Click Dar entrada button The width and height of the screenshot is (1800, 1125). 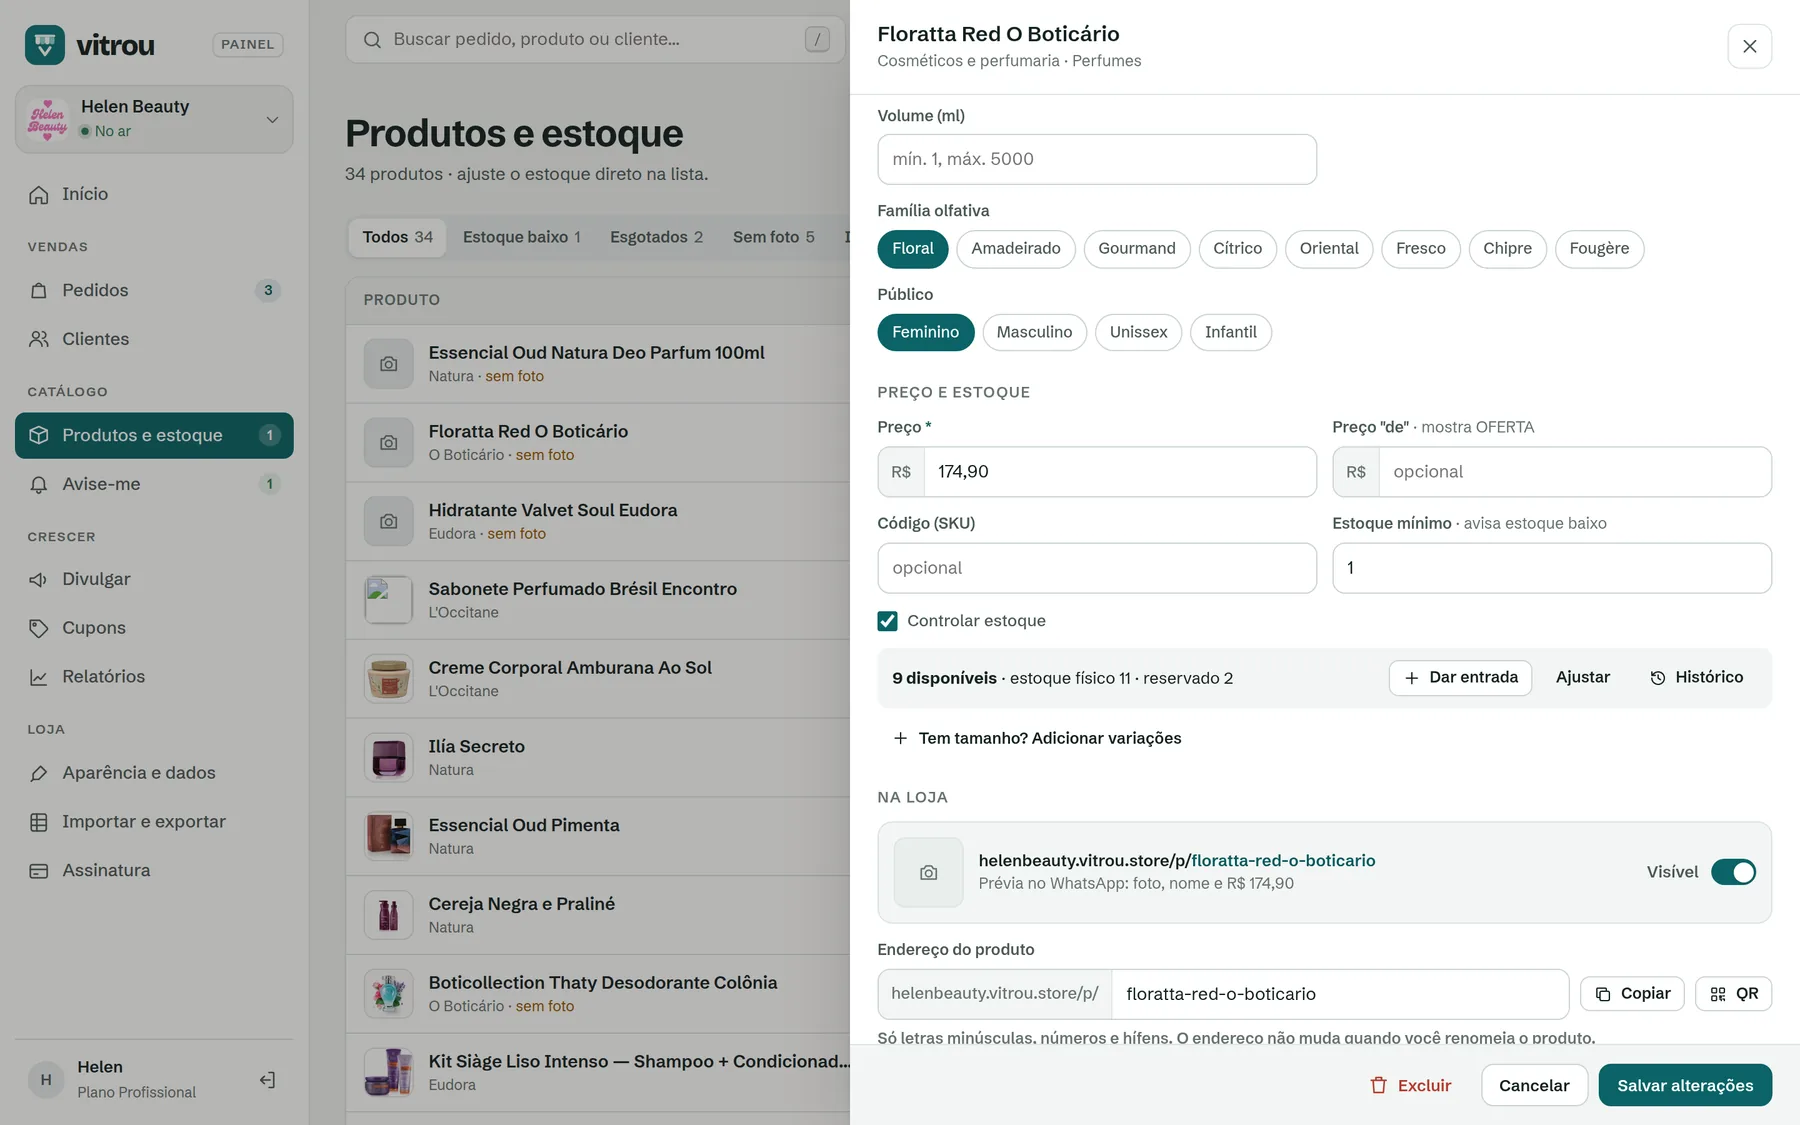click(1460, 678)
